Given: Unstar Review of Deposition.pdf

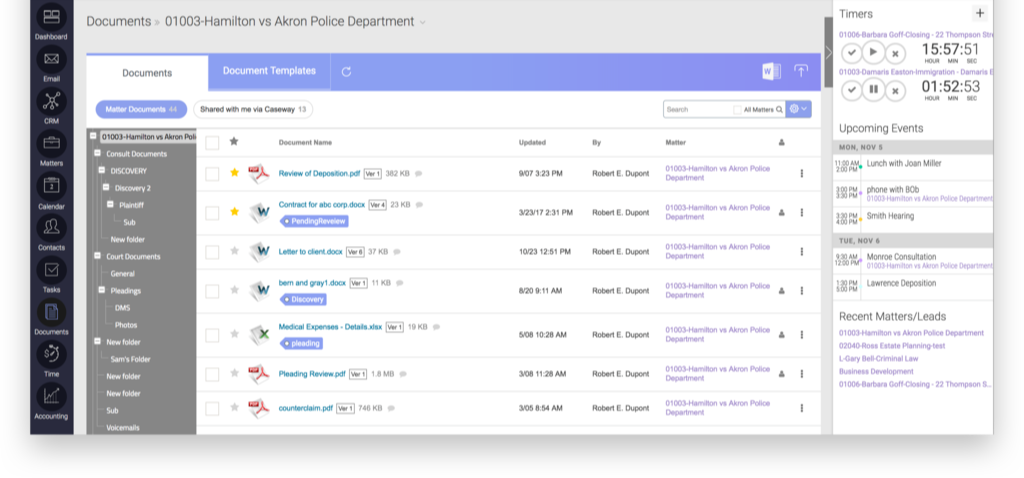Looking at the screenshot, I should pyautogui.click(x=234, y=173).
